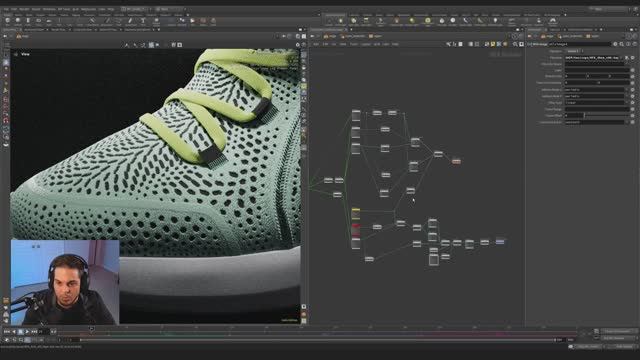Click the node name field in parameter pane
The width and height of the screenshot is (640, 360).
[x=580, y=44]
